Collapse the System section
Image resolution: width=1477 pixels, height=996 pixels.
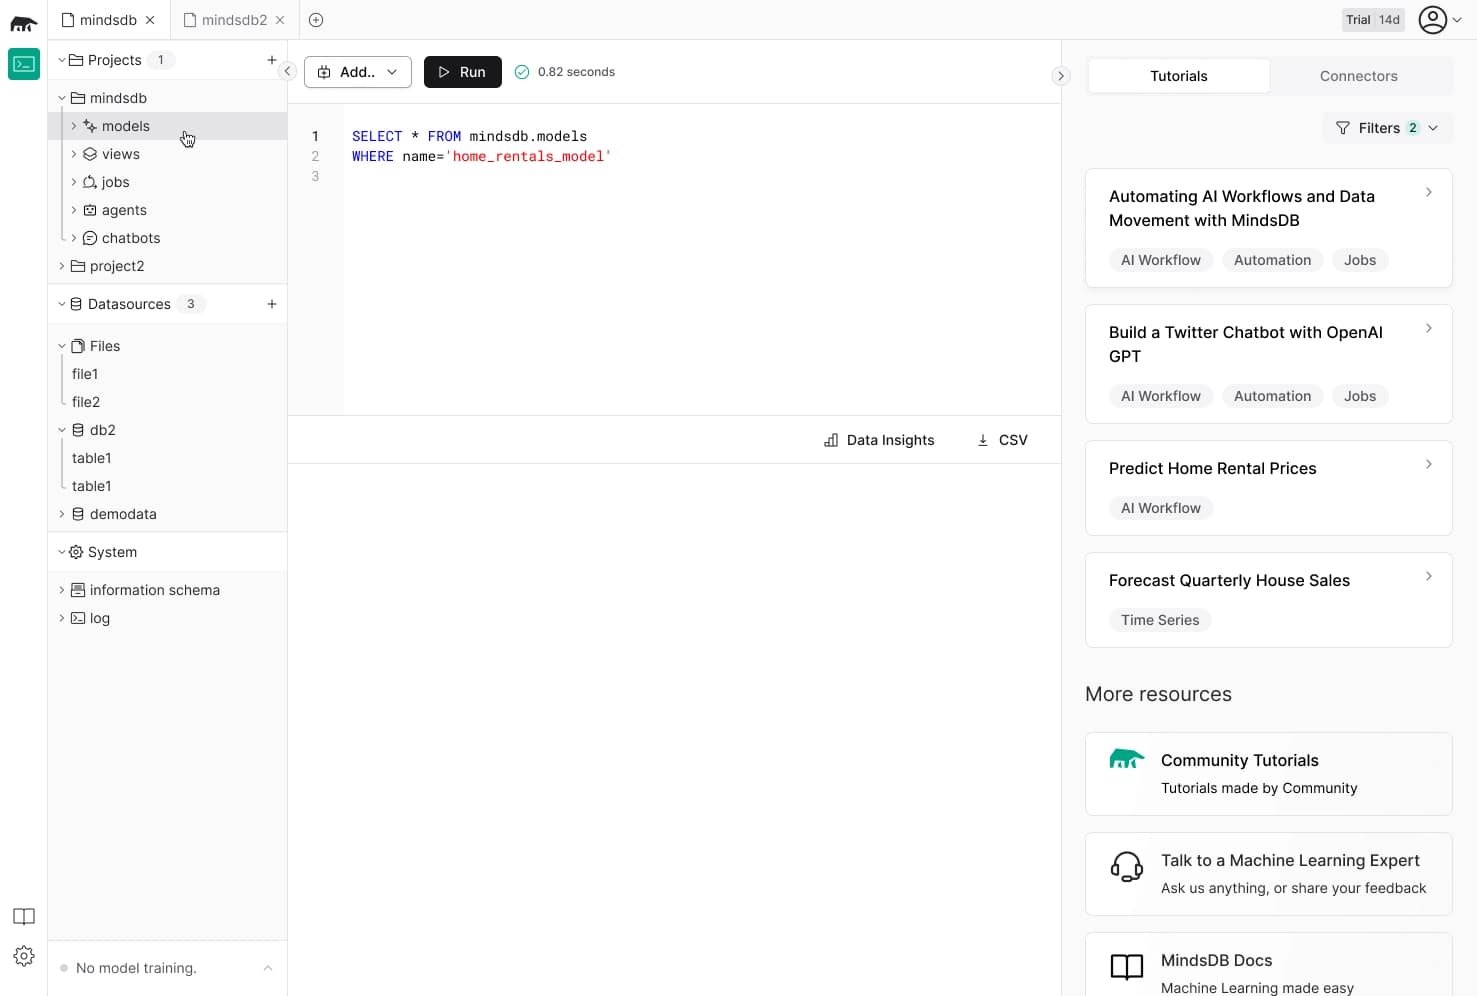point(61,552)
